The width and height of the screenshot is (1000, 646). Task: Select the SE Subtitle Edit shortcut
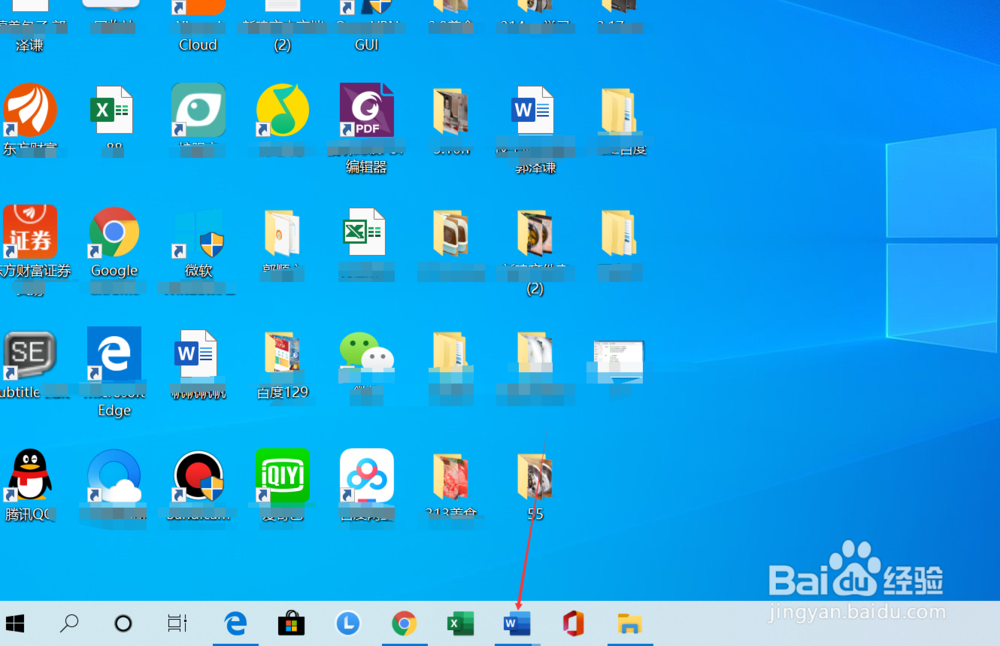(29, 354)
